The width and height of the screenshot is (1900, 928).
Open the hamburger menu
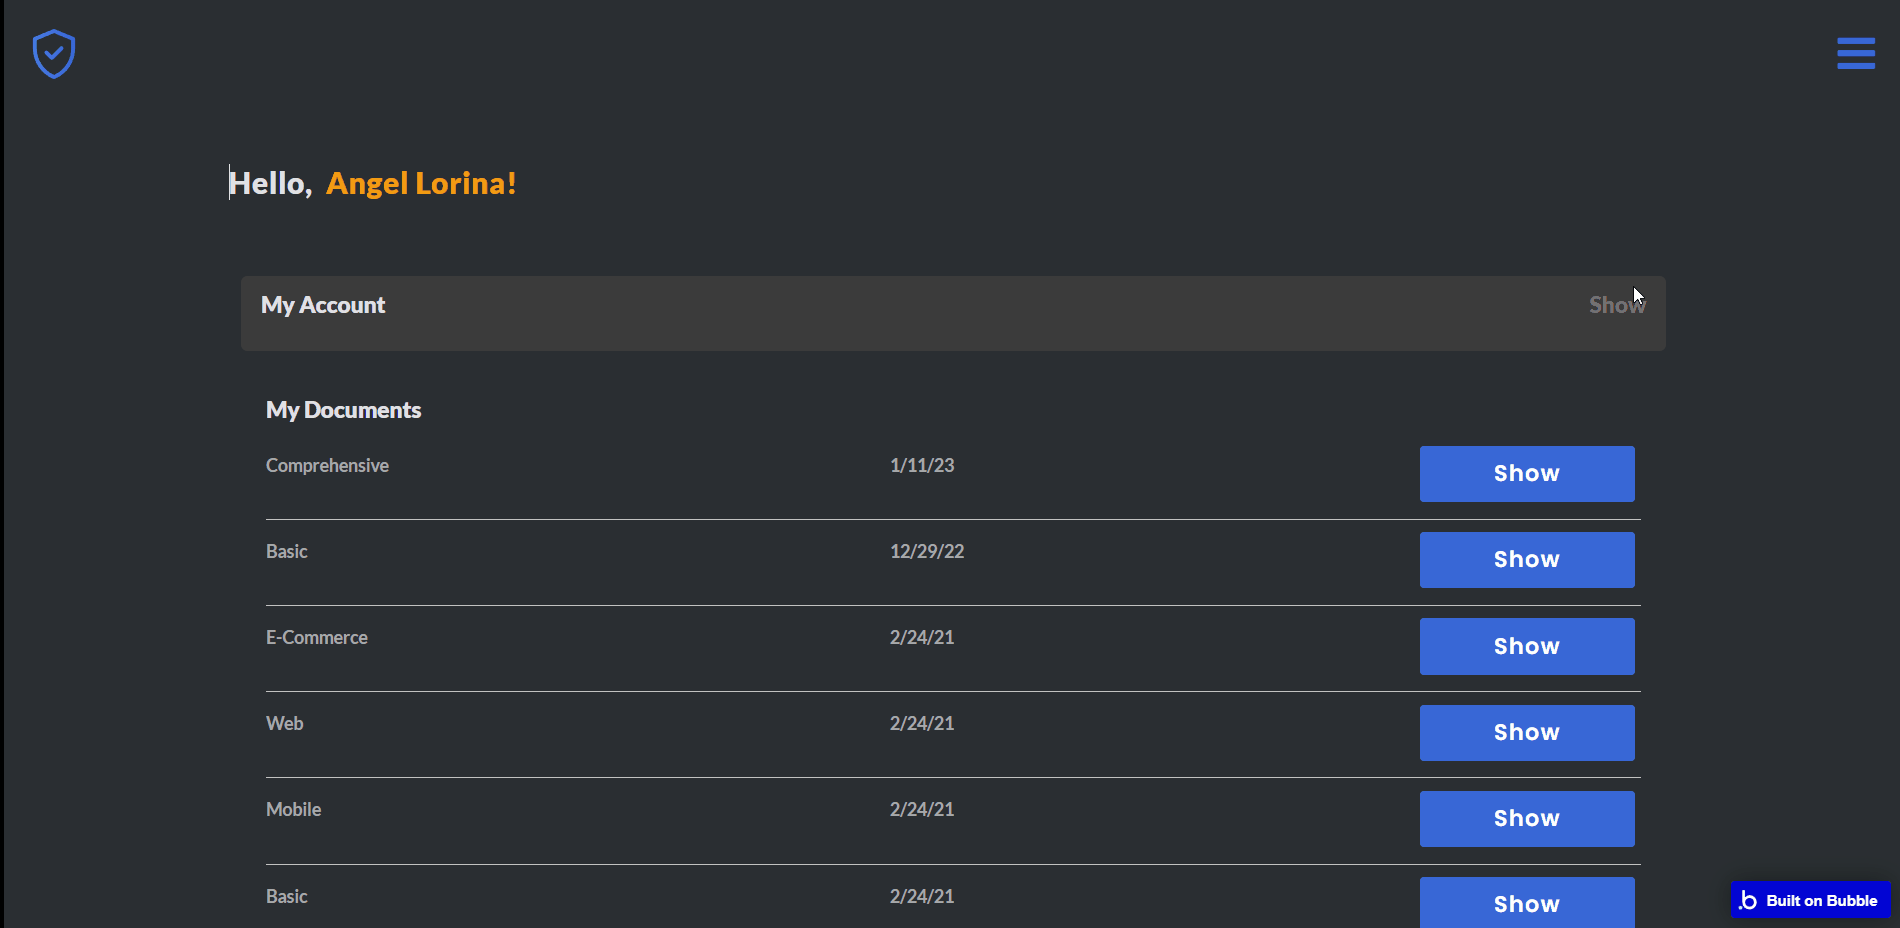[1855, 53]
